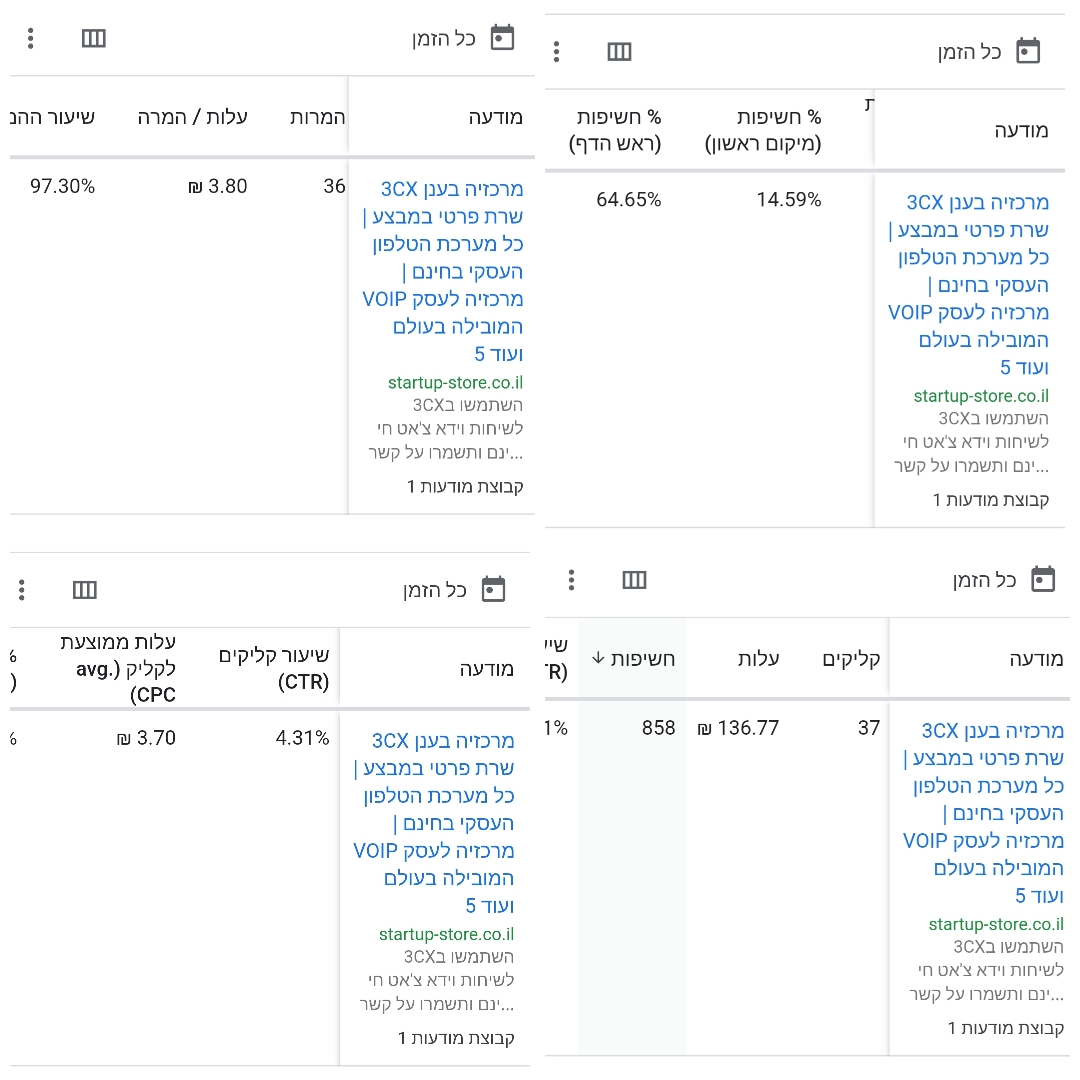Open three-dot menu above the conversions (המרות) table
1080x1080 pixels.
[x=31, y=38]
